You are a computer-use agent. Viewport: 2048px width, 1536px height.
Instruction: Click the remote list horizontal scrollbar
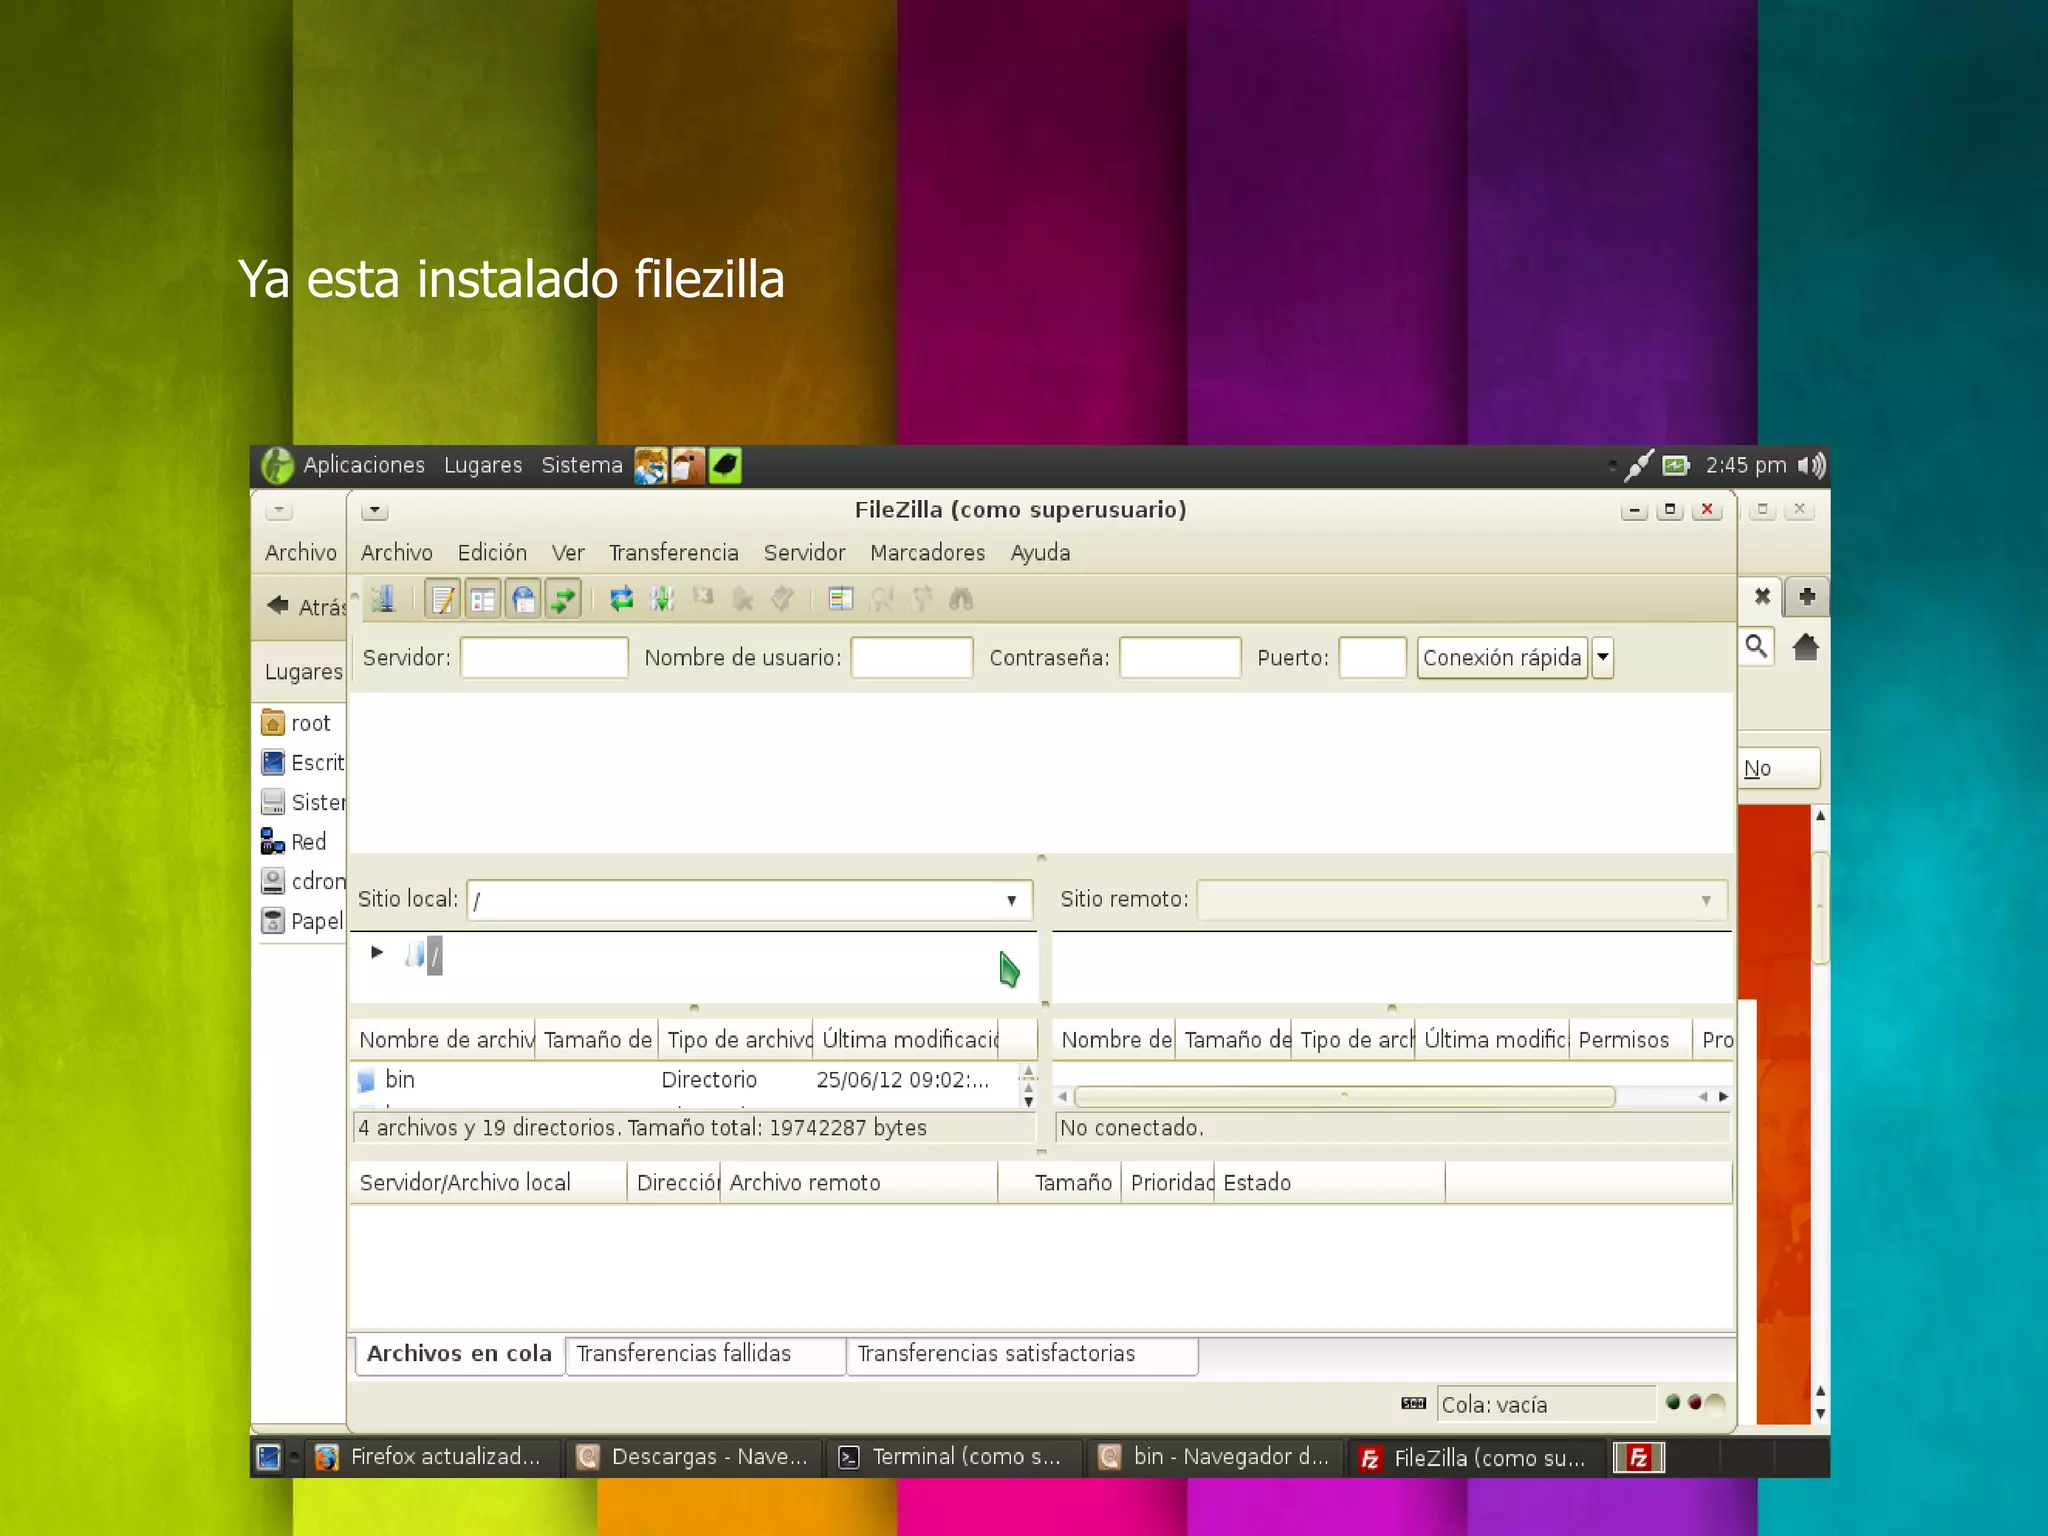[1344, 1097]
